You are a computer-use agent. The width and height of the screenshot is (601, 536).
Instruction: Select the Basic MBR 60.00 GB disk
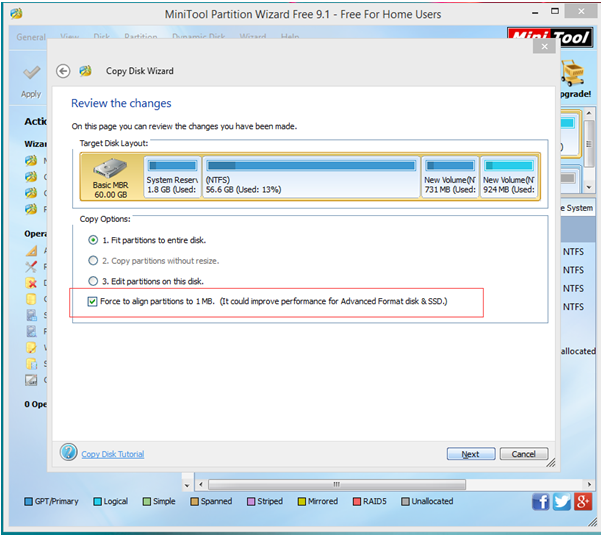pos(111,177)
